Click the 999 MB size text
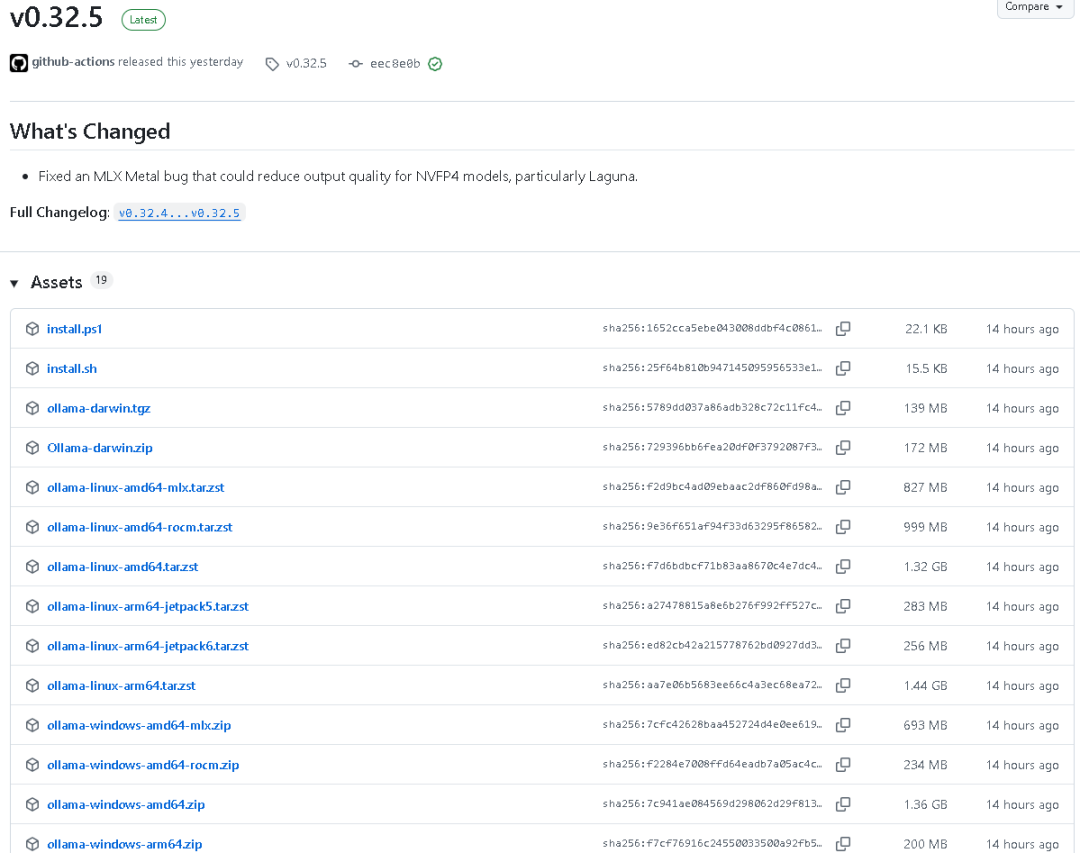This screenshot has height=853, width=1080. [925, 527]
